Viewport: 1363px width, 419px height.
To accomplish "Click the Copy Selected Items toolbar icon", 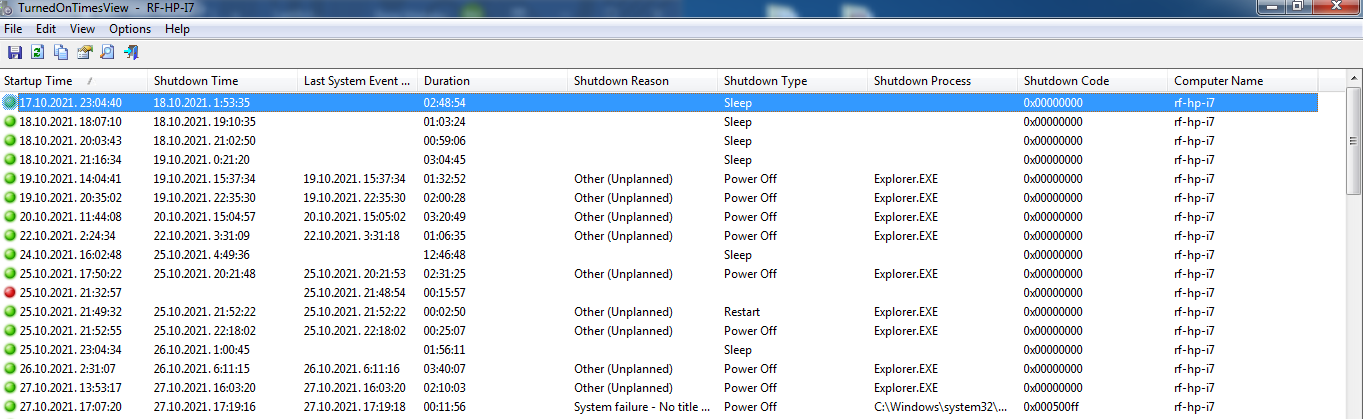I will point(61,53).
